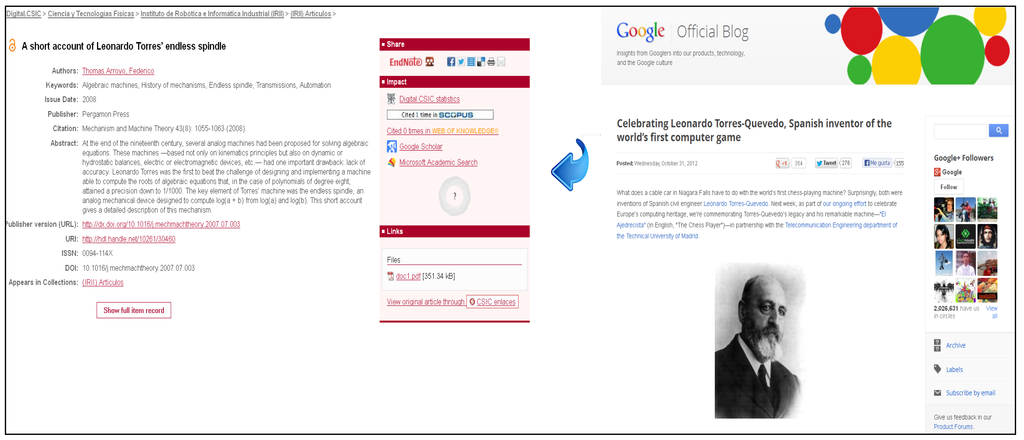Click the Google +1 button
The width and height of the screenshot is (1024, 440).
783,162
